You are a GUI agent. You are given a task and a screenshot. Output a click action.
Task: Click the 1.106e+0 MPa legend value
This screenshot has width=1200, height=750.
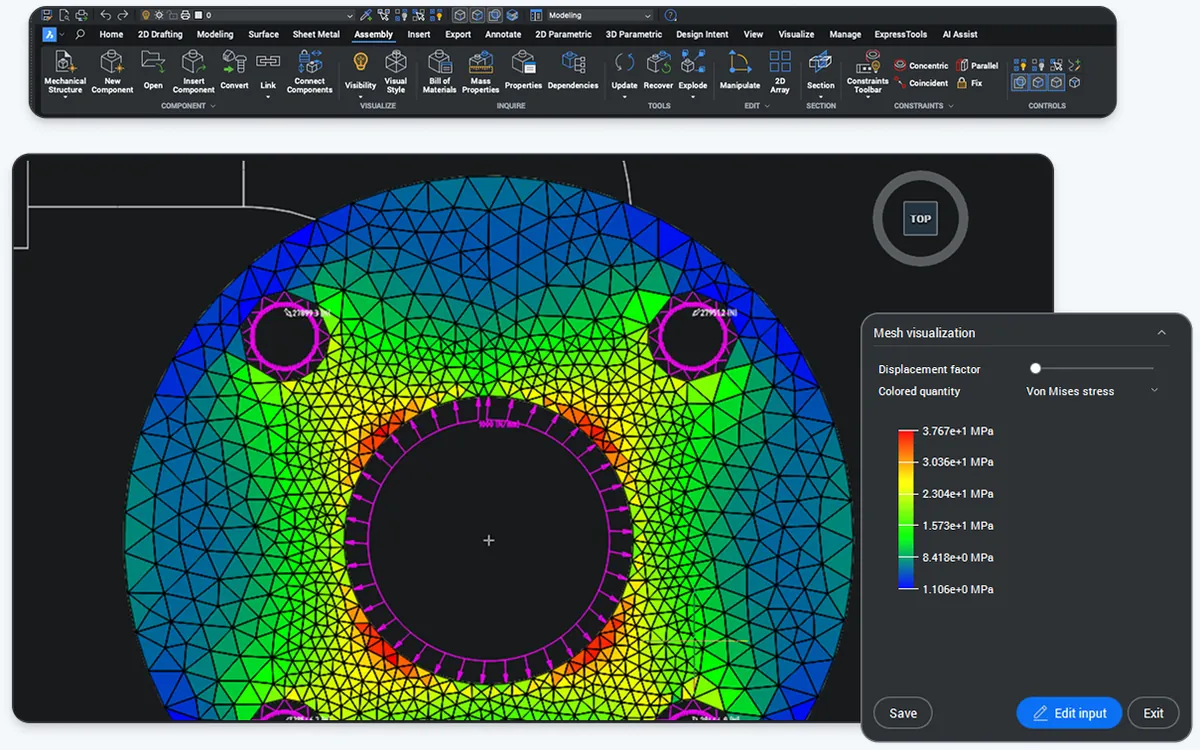(x=957, y=589)
